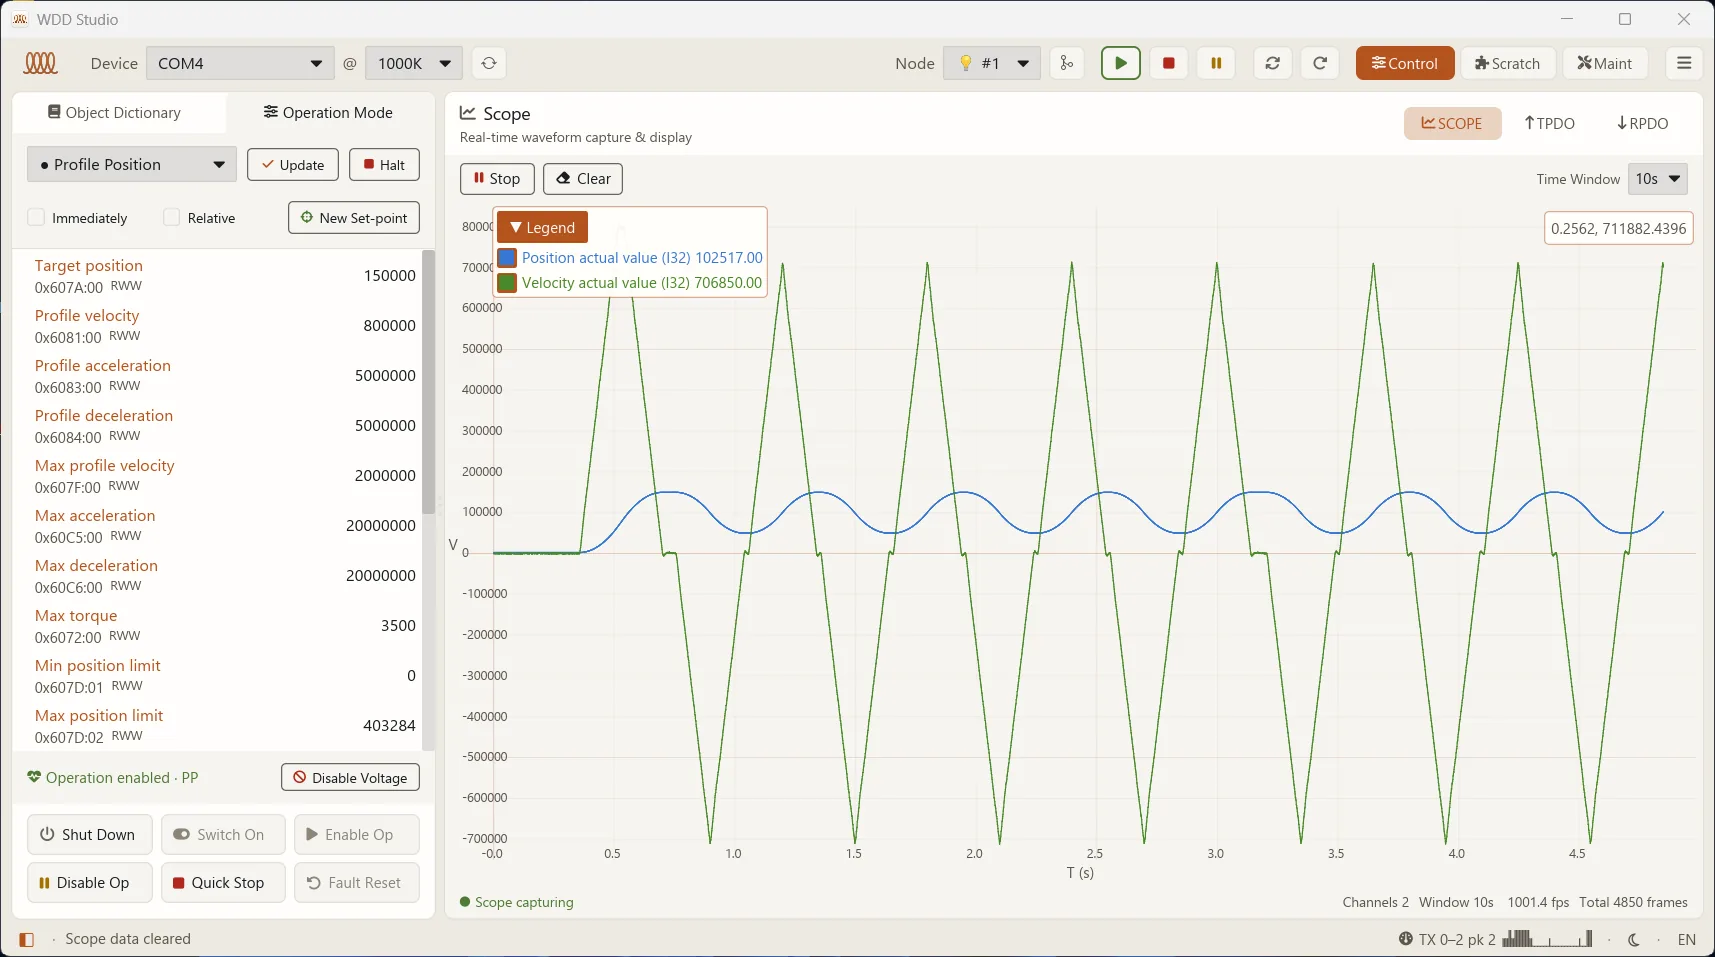Viewport: 1715px width, 957px height.
Task: Select the SCOPE tab
Action: pos(1452,123)
